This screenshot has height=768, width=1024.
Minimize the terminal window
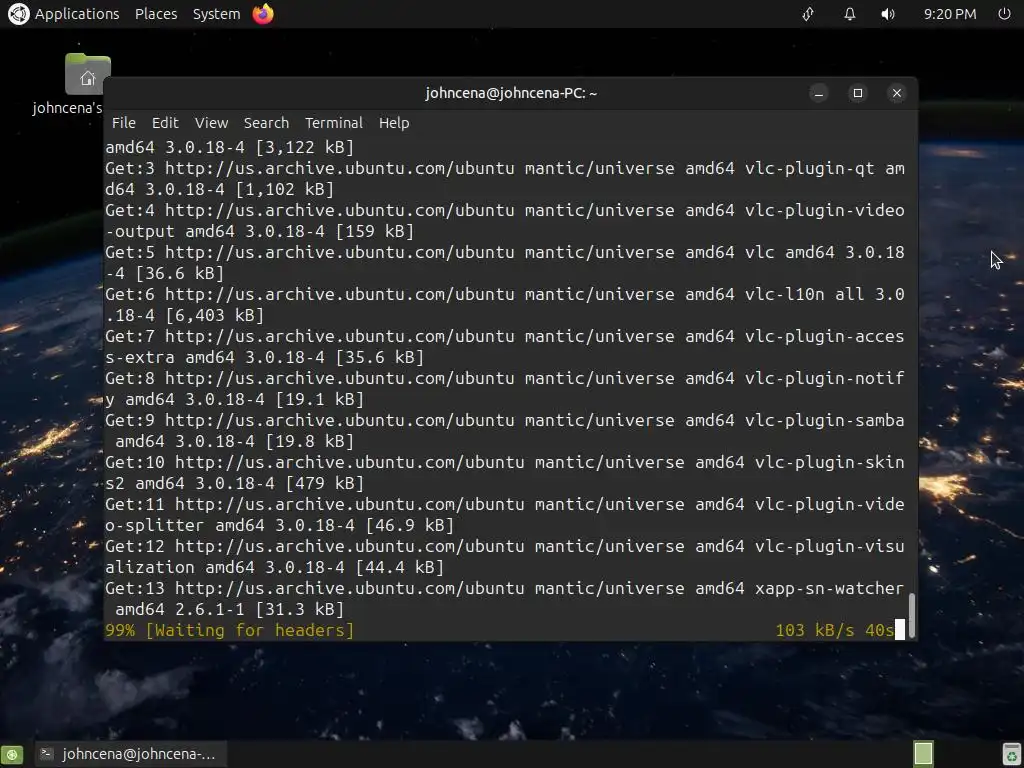818,93
